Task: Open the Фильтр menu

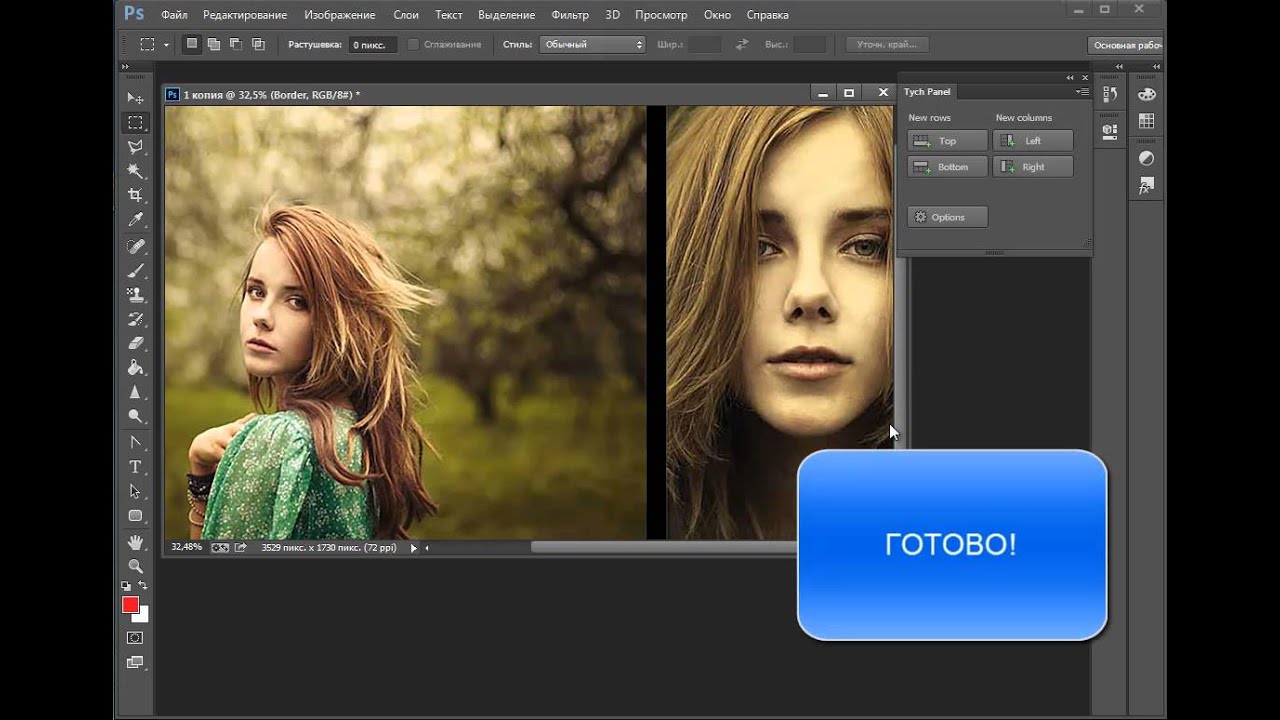Action: (570, 15)
